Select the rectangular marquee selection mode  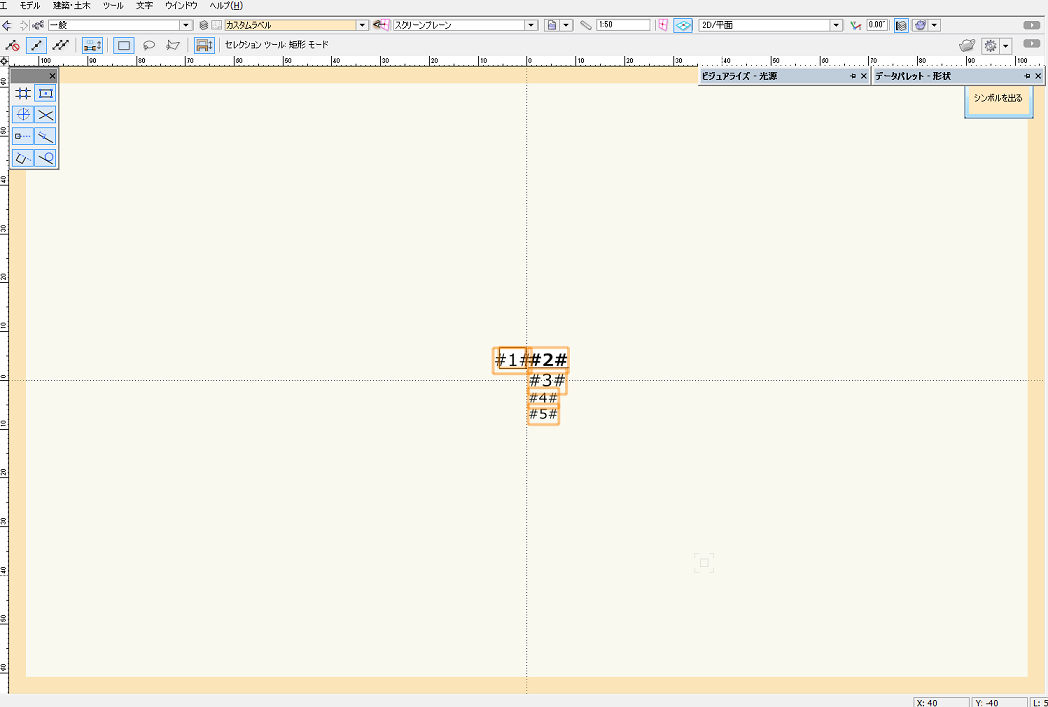point(124,45)
